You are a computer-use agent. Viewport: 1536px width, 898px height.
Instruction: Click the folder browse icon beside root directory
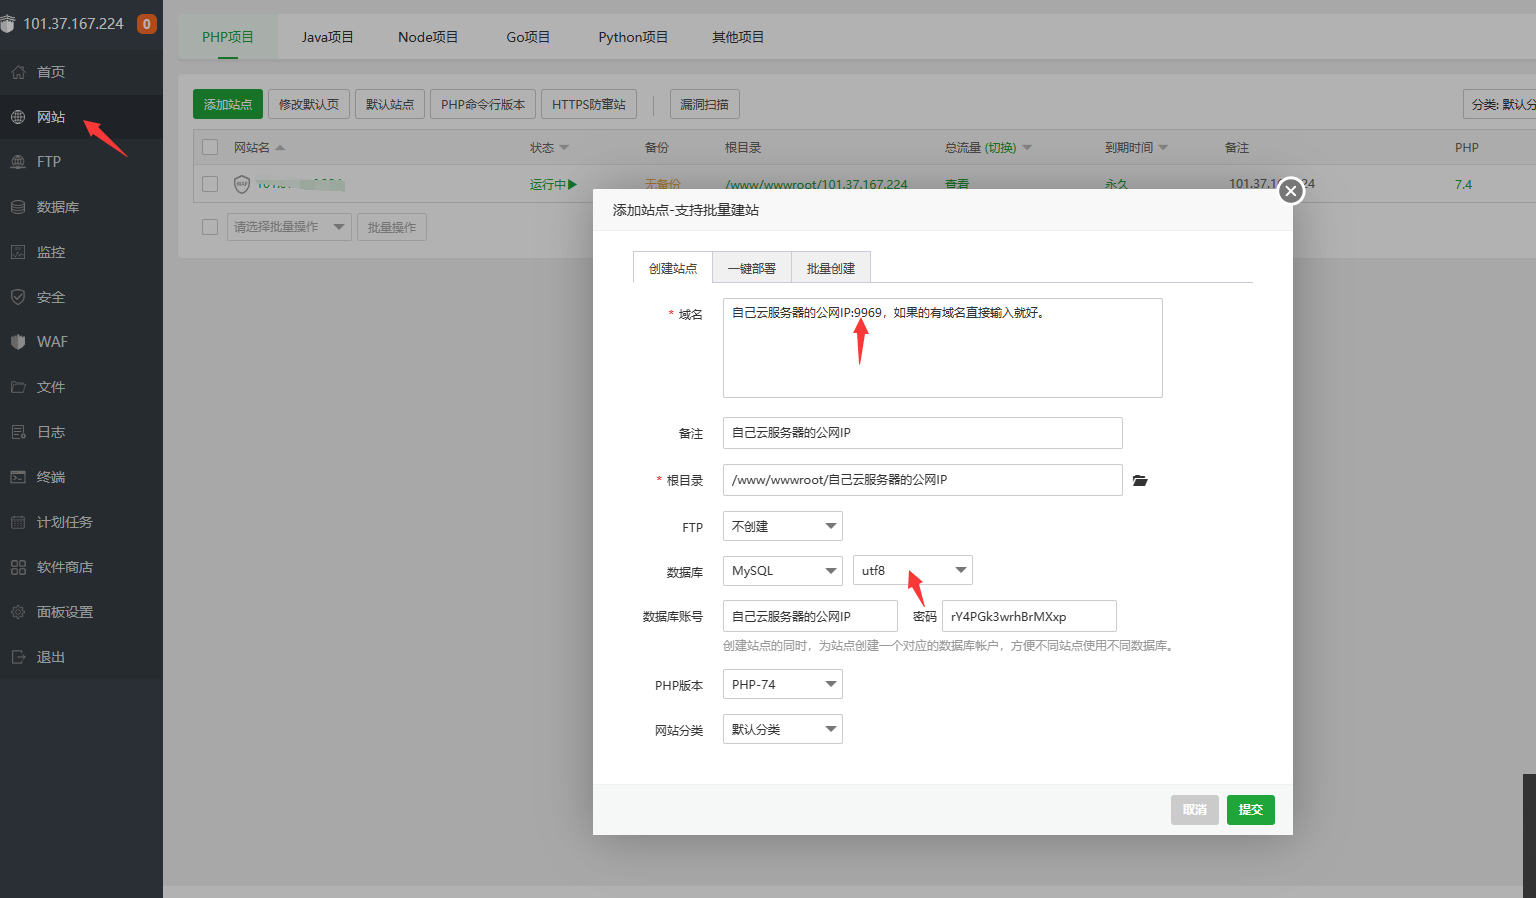[x=1139, y=481]
